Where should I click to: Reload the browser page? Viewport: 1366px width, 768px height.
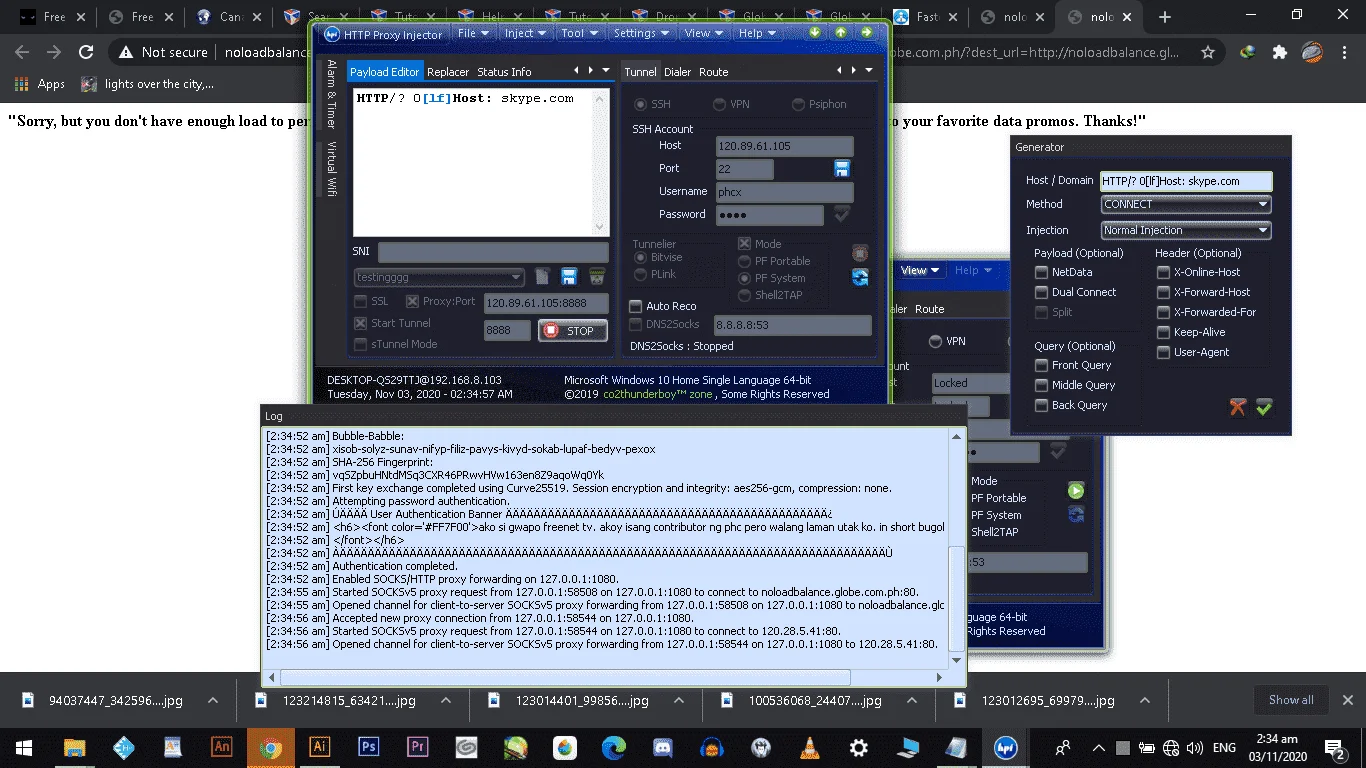tap(86, 53)
